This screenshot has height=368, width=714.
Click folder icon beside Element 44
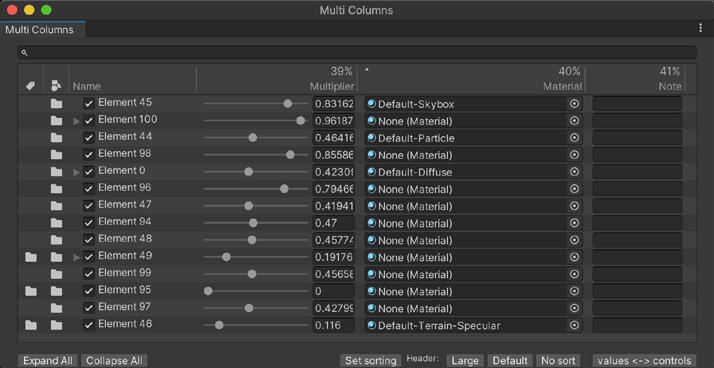(56, 138)
